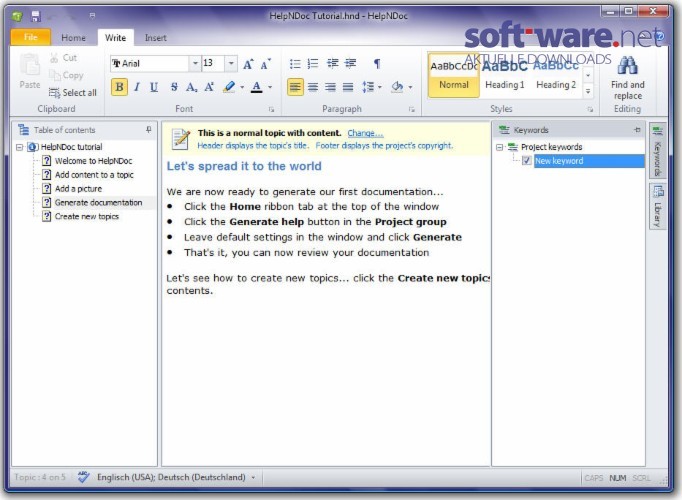The height and width of the screenshot is (500, 682).
Task: Apply the Heading 2 style
Action: [556, 75]
